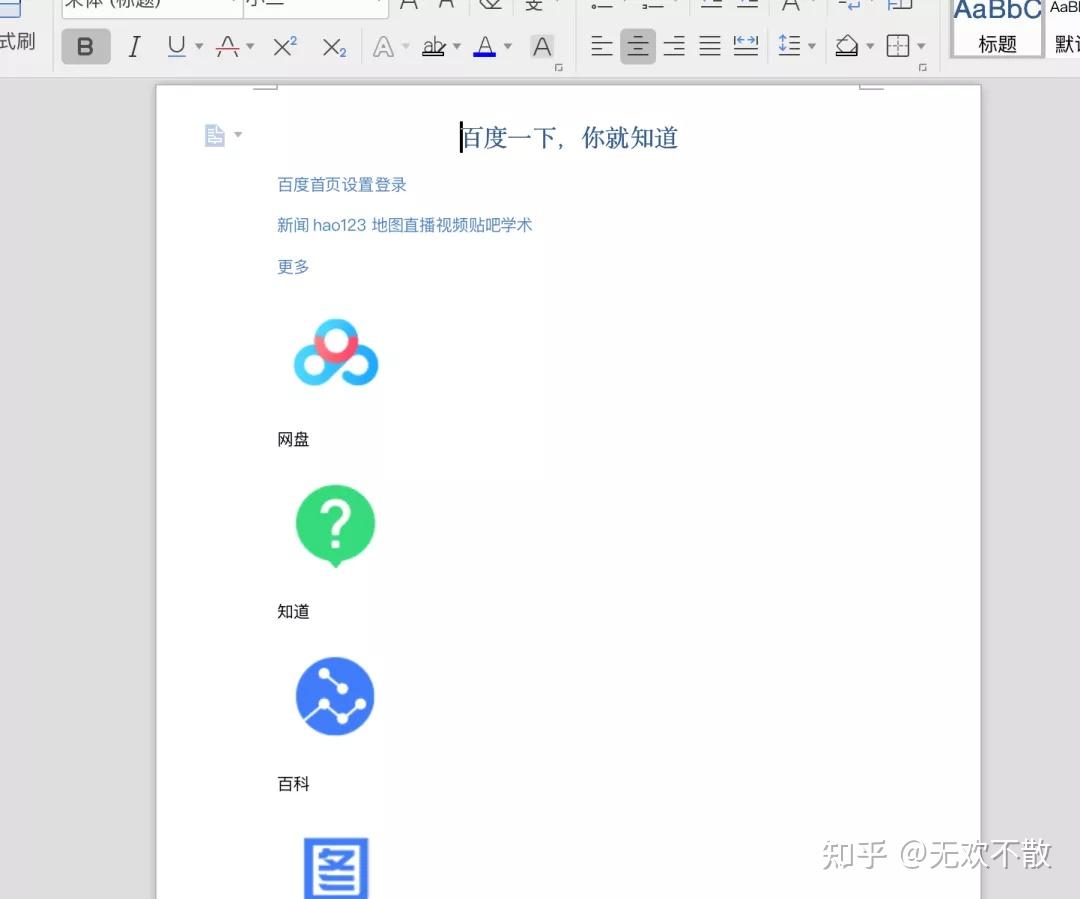The height and width of the screenshot is (899, 1080).
Task: Open the underline style dropdown
Action: [197, 46]
